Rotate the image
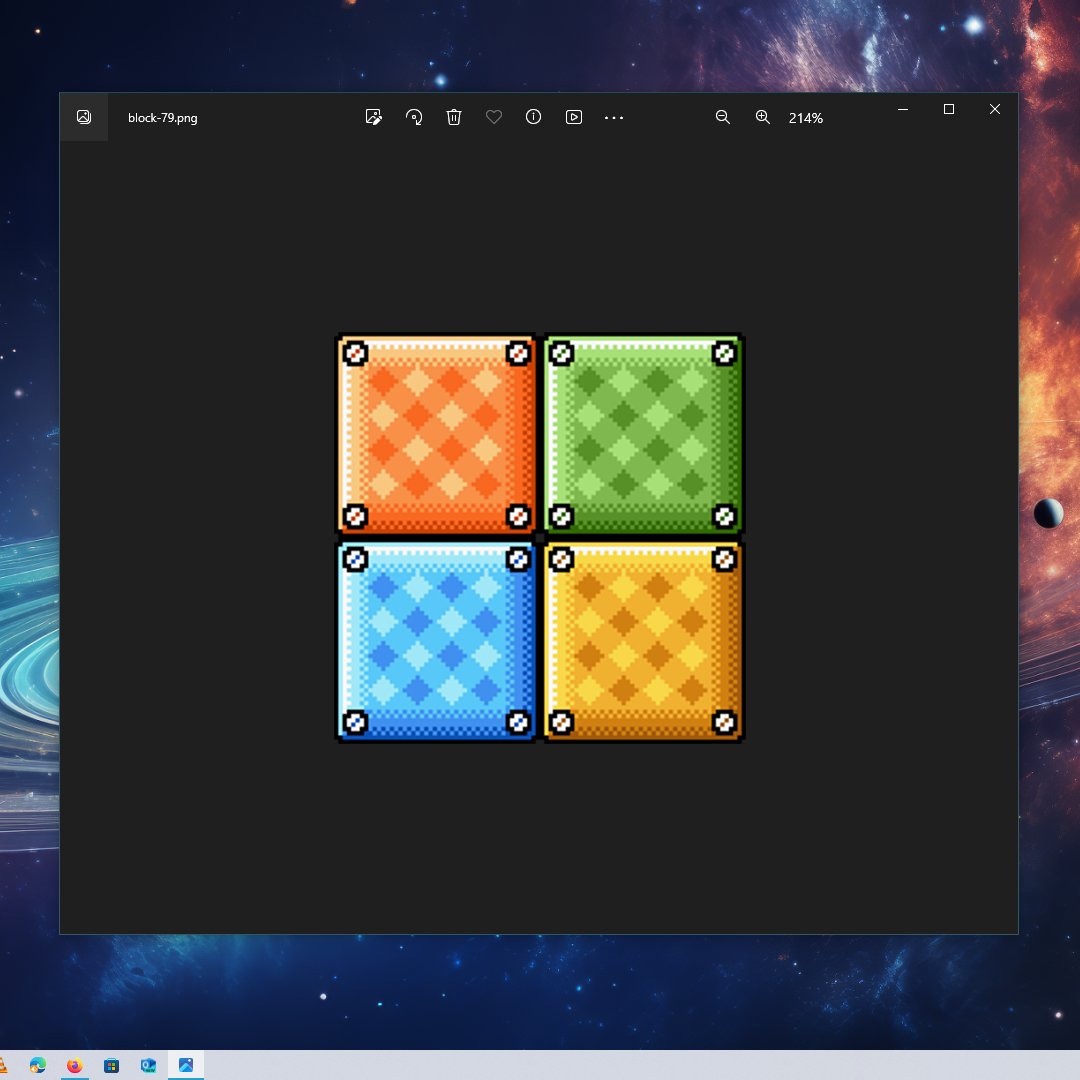The height and width of the screenshot is (1080, 1080). [413, 117]
